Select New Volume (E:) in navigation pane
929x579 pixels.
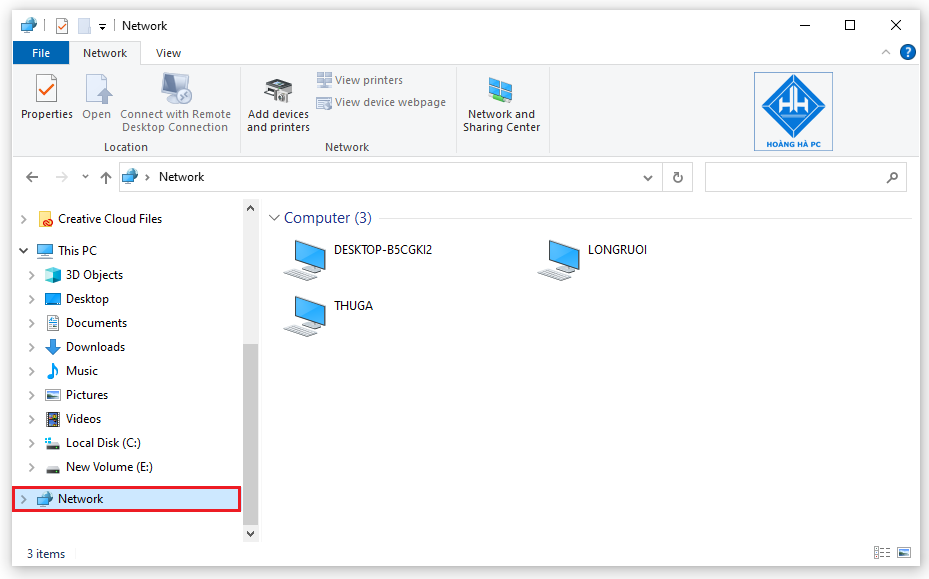click(x=109, y=467)
